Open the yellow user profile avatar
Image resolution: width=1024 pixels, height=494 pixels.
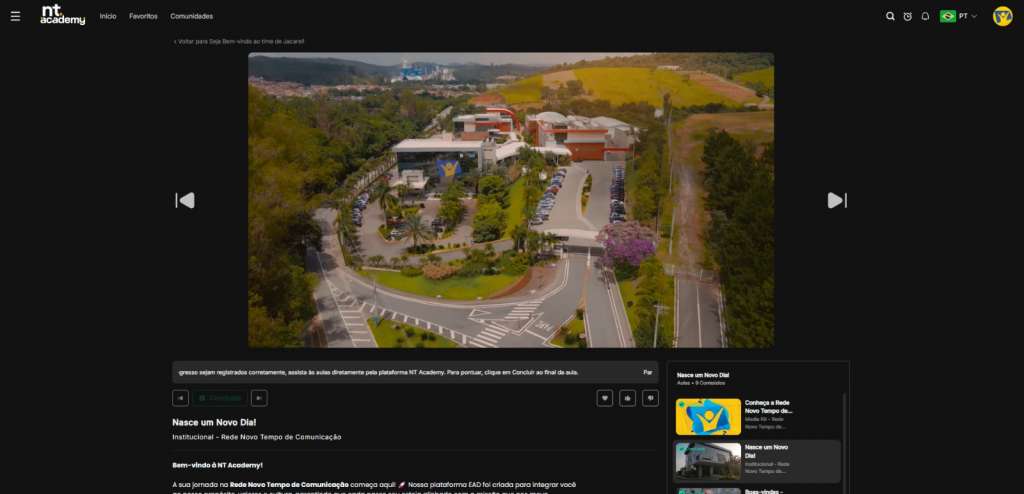(x=1002, y=16)
